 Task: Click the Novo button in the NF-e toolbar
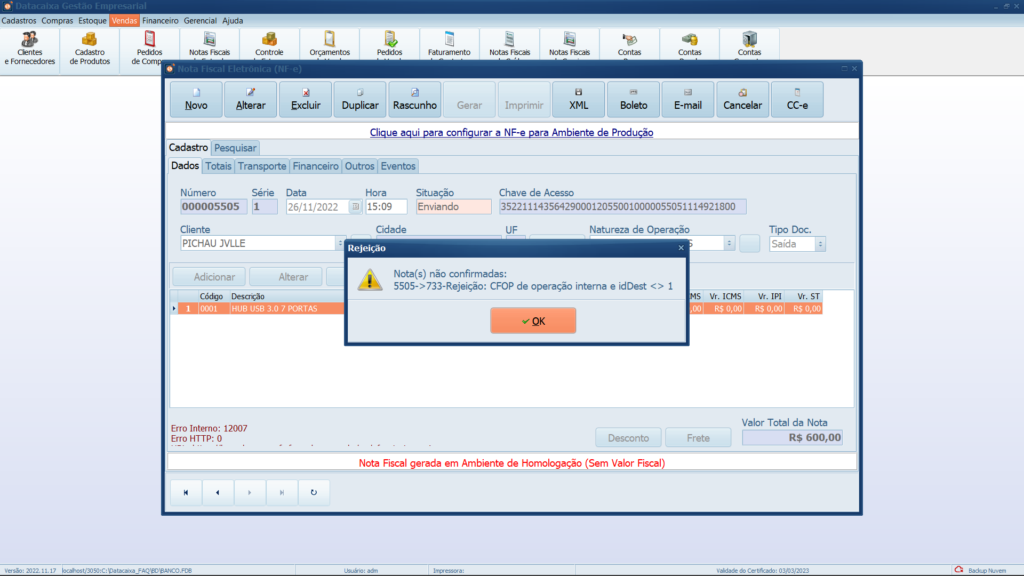(196, 99)
